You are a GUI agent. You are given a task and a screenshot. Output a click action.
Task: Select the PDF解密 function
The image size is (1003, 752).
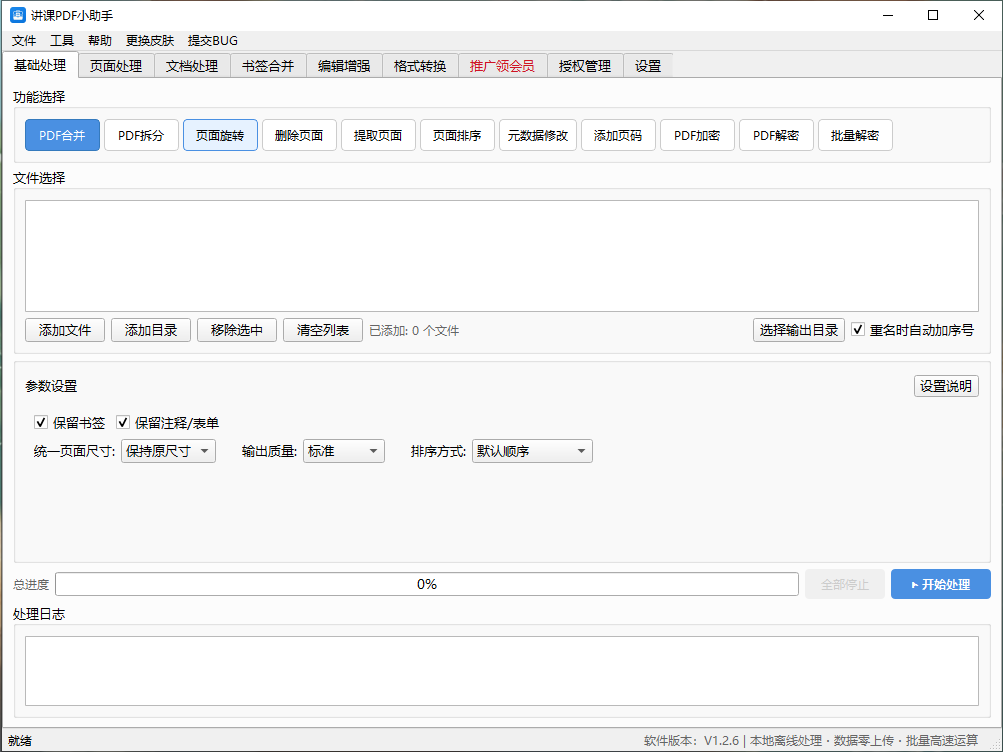click(776, 136)
